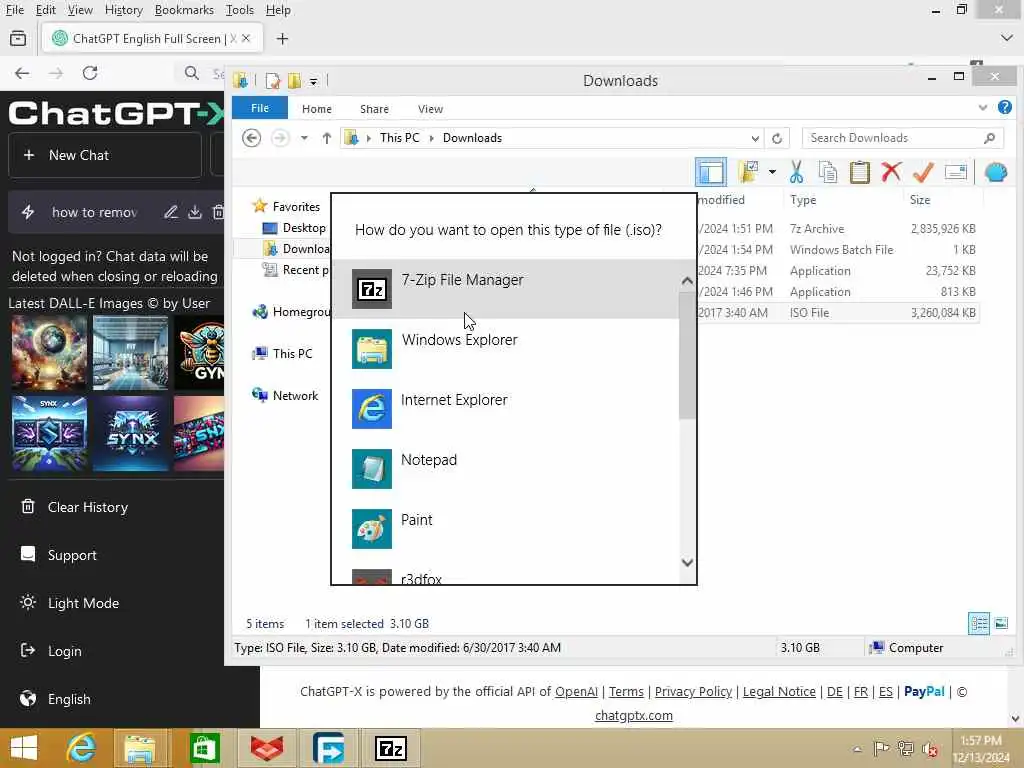The height and width of the screenshot is (768, 1024).
Task: Open the Privacy Policy link
Action: [693, 692]
